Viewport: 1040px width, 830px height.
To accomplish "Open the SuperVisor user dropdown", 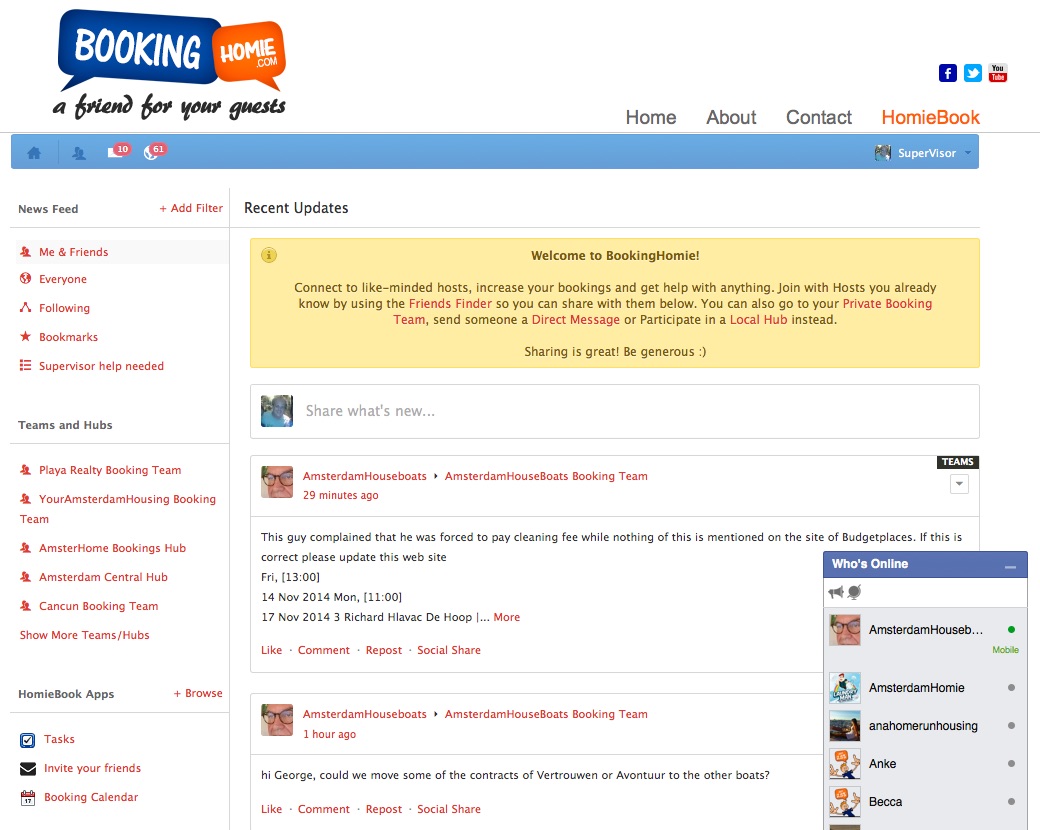I will point(924,153).
